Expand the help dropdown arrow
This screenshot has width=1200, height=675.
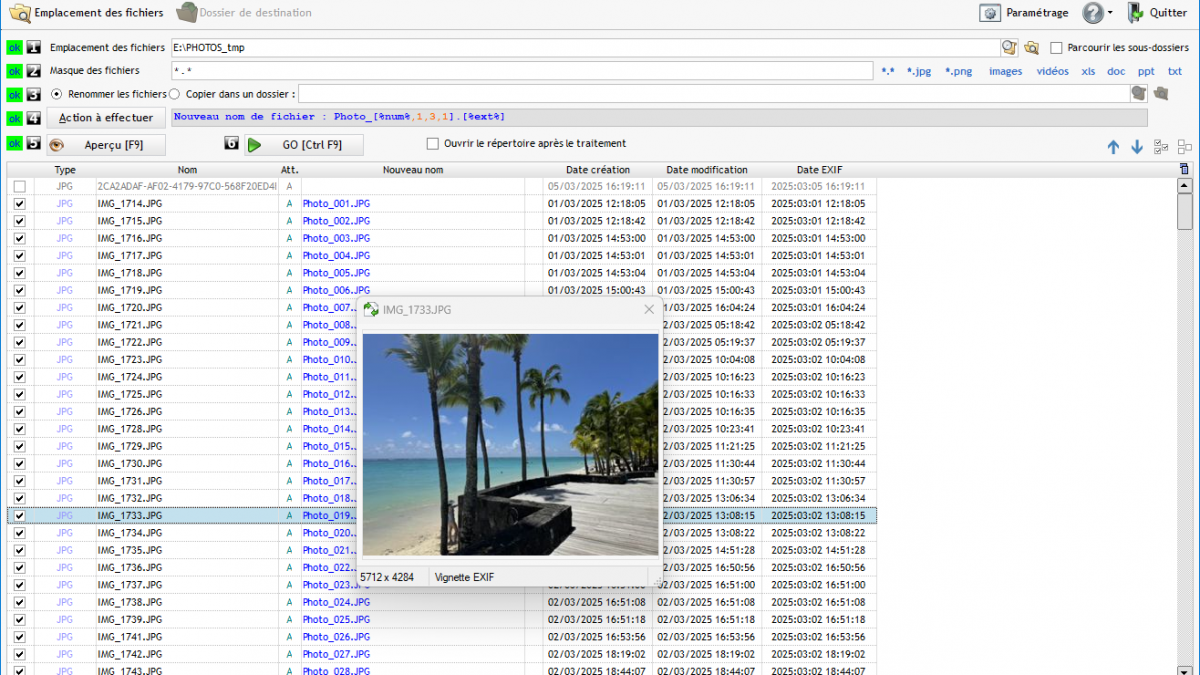(x=1110, y=14)
